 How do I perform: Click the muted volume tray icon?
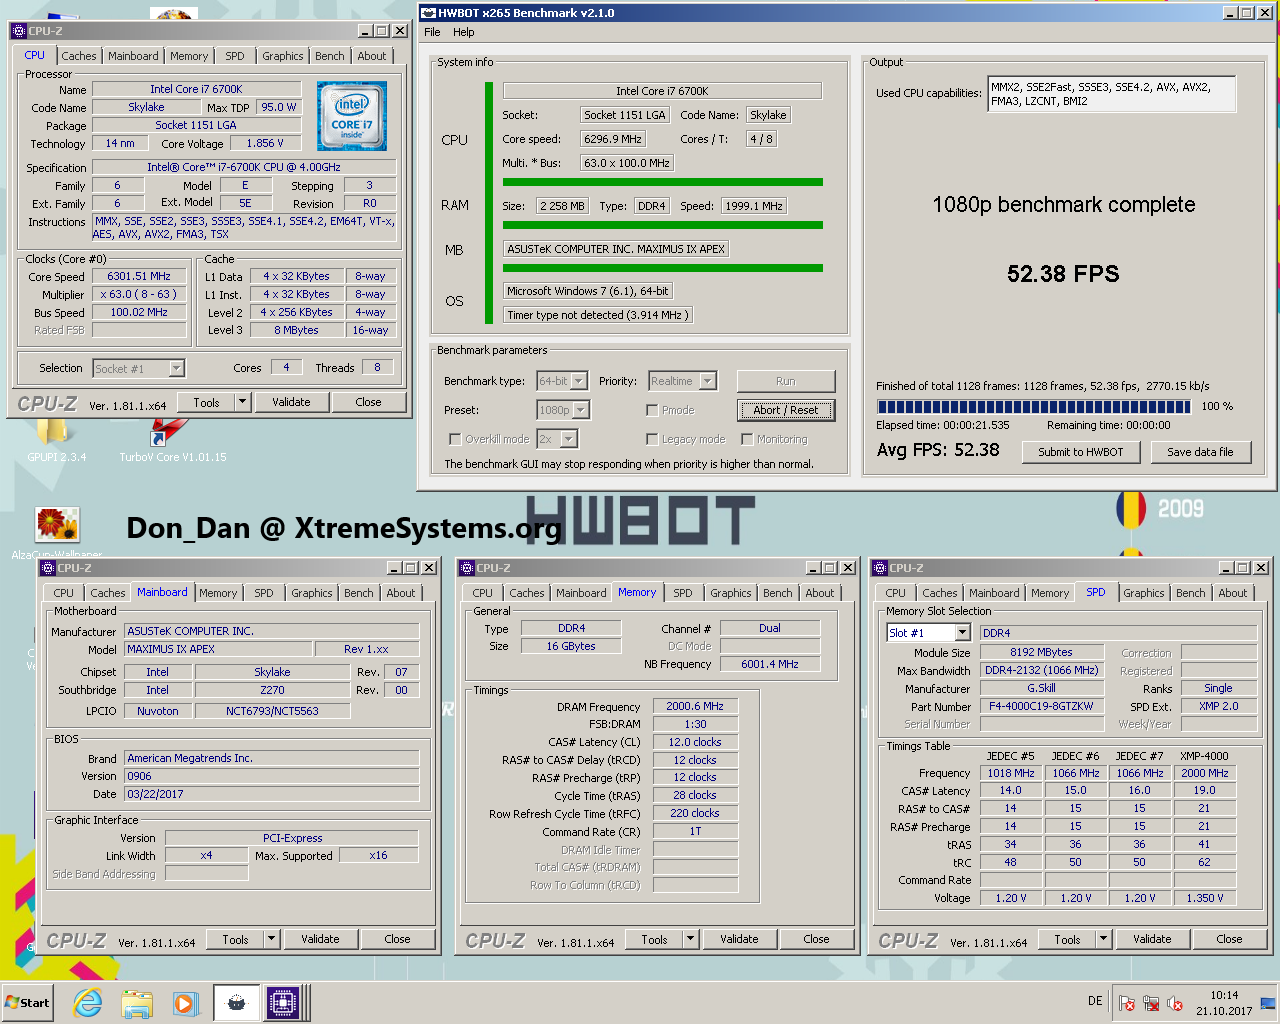(x=1175, y=1003)
